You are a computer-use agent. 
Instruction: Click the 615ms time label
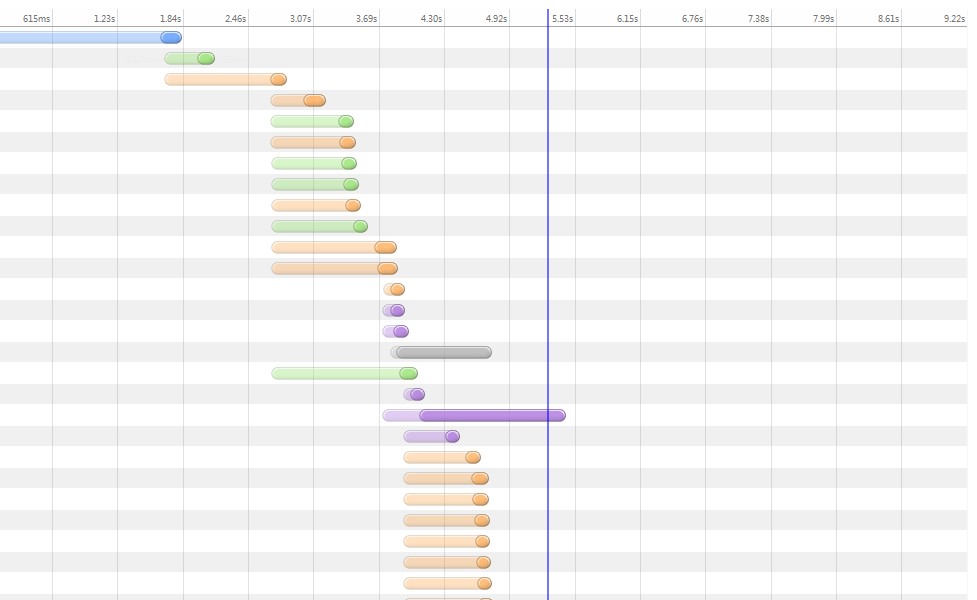36,19
